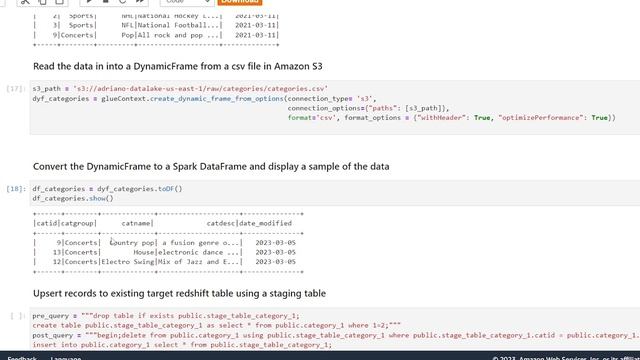640x360 pixels.
Task: Click catid 13 in the output table
Action: click(x=57, y=252)
